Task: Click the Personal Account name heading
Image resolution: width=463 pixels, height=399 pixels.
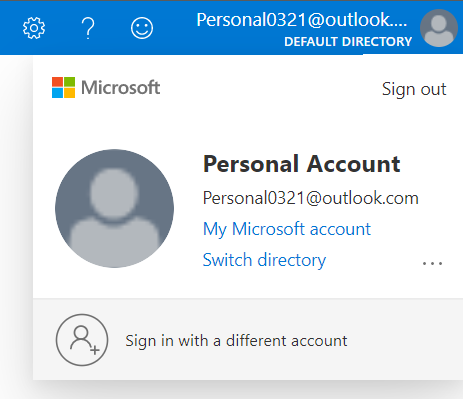Action: (x=302, y=164)
